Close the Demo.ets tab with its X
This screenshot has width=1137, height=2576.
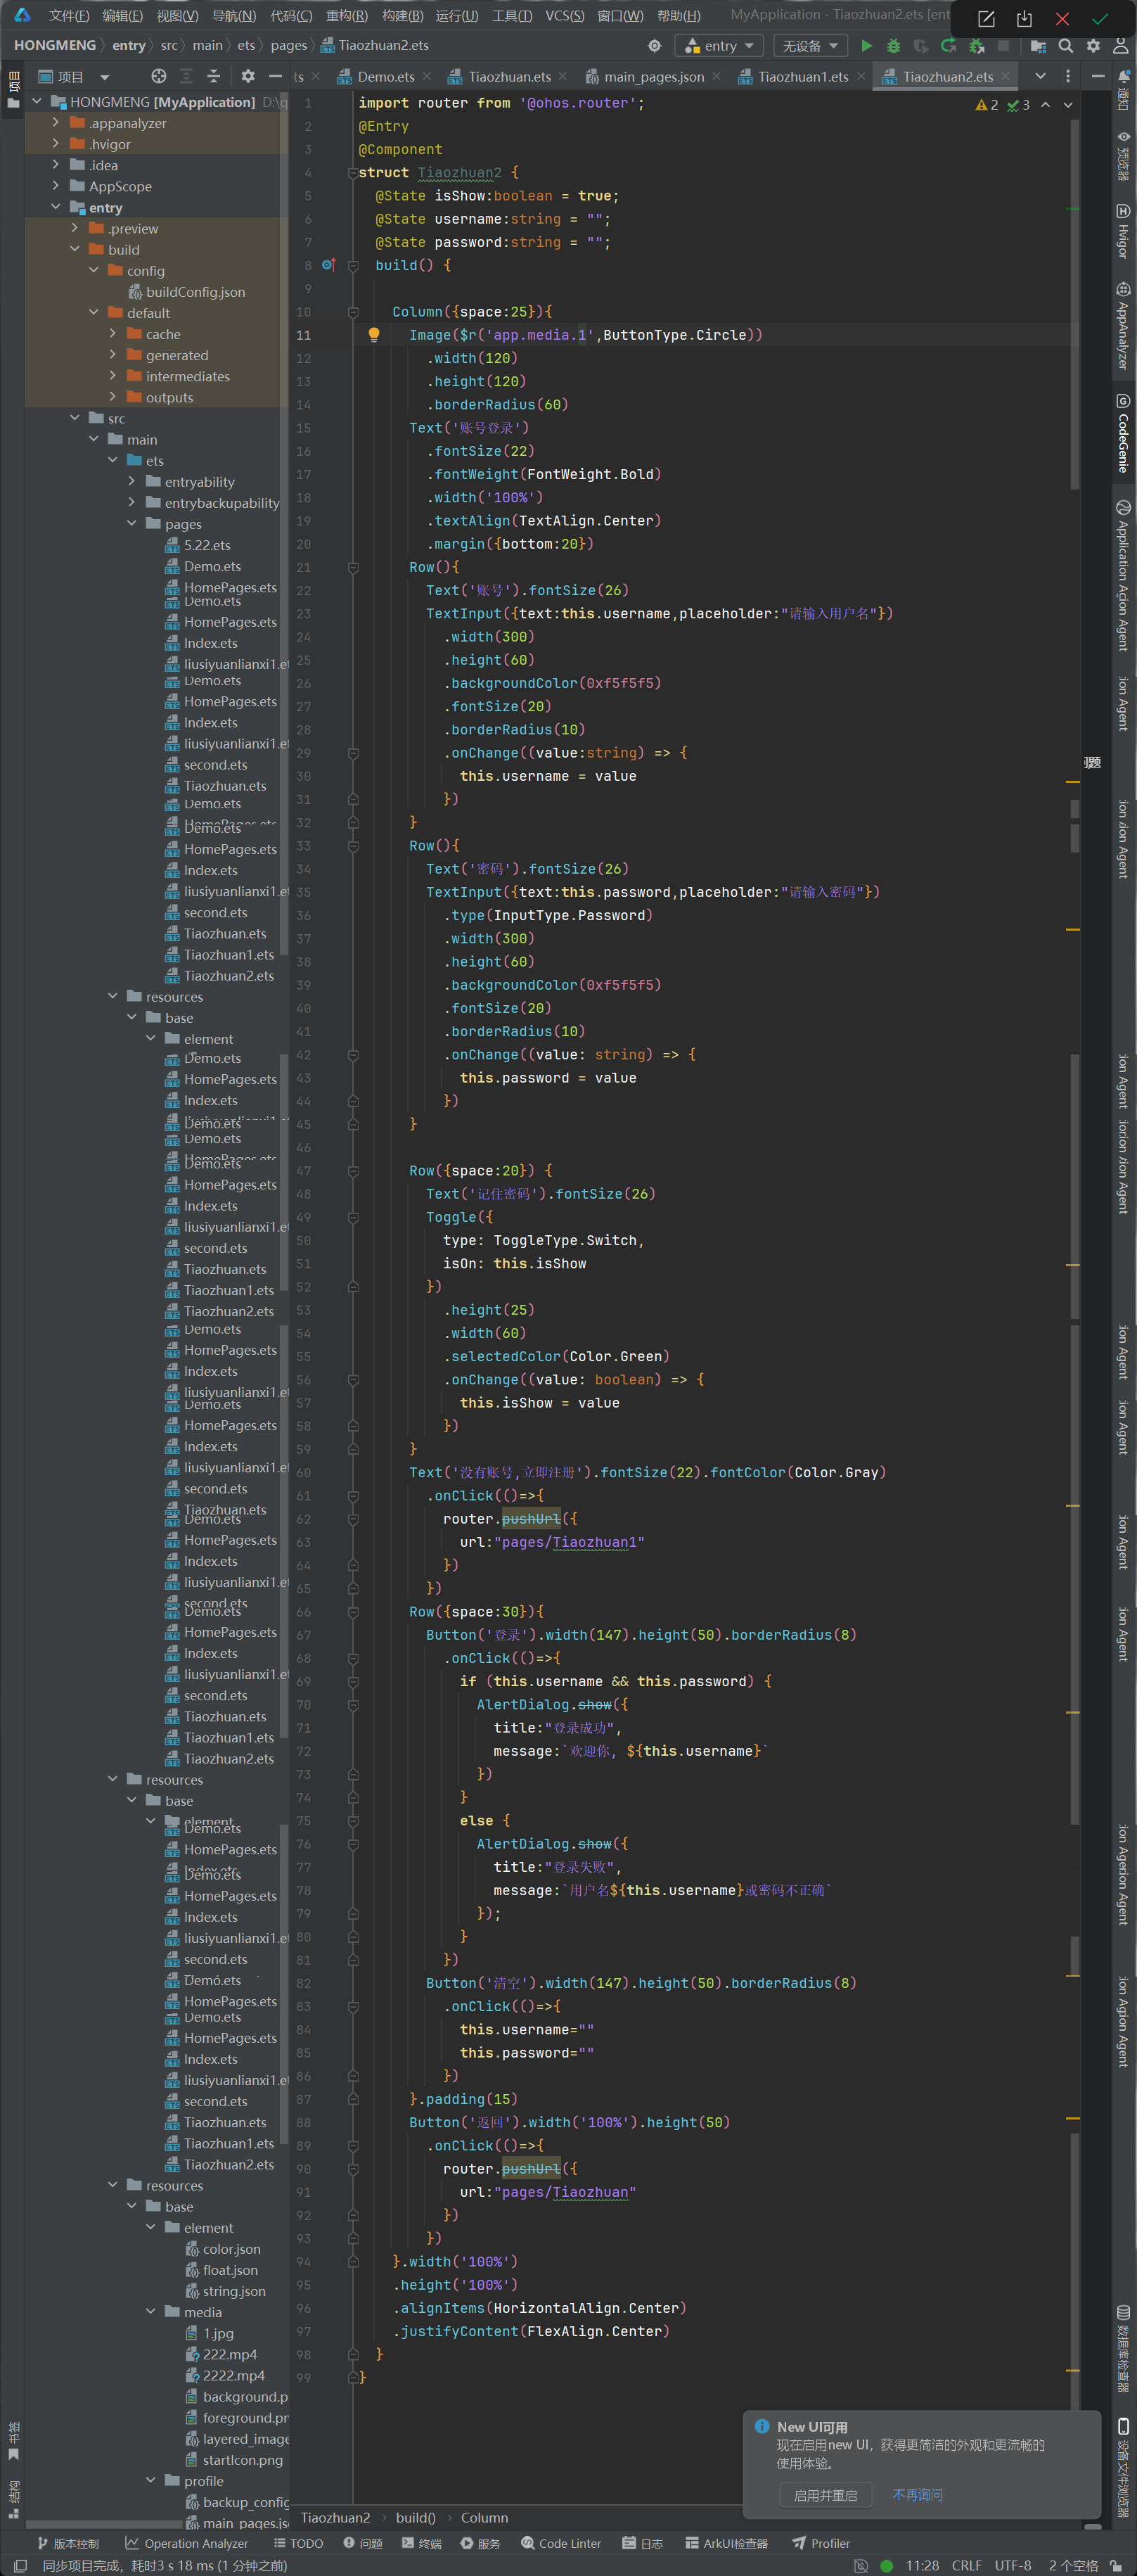[x=427, y=76]
